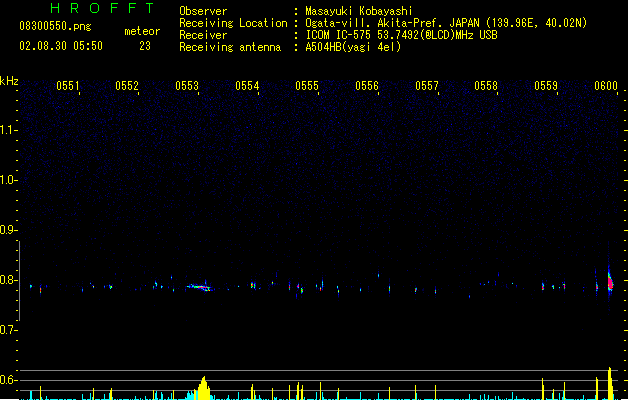Screen dimensions: 629x400
Task: Click the large yellow amplitude peak below 0553
Action: 204,388
